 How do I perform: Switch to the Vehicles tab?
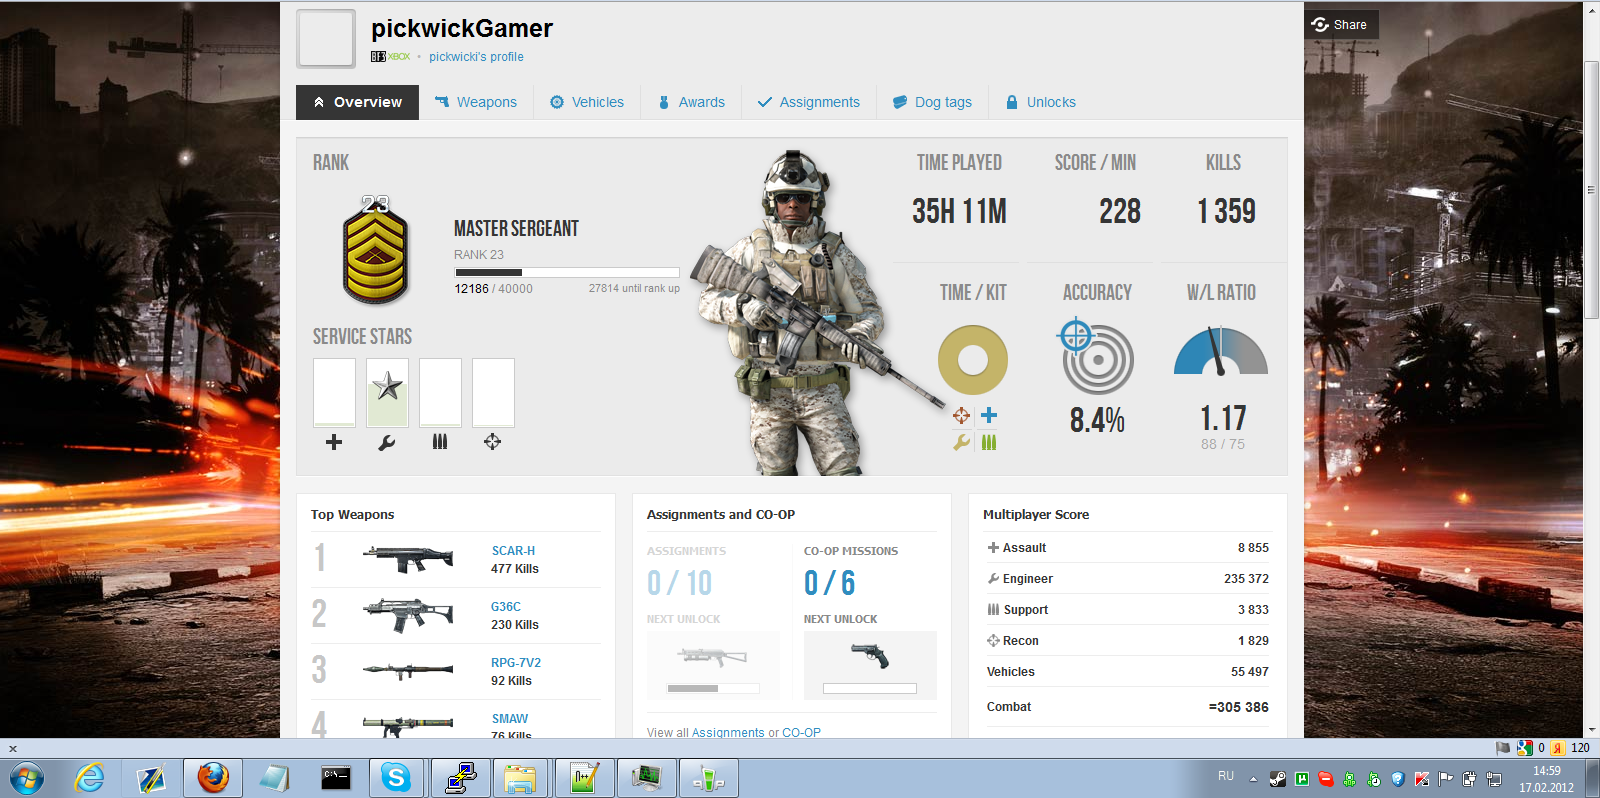pos(587,102)
